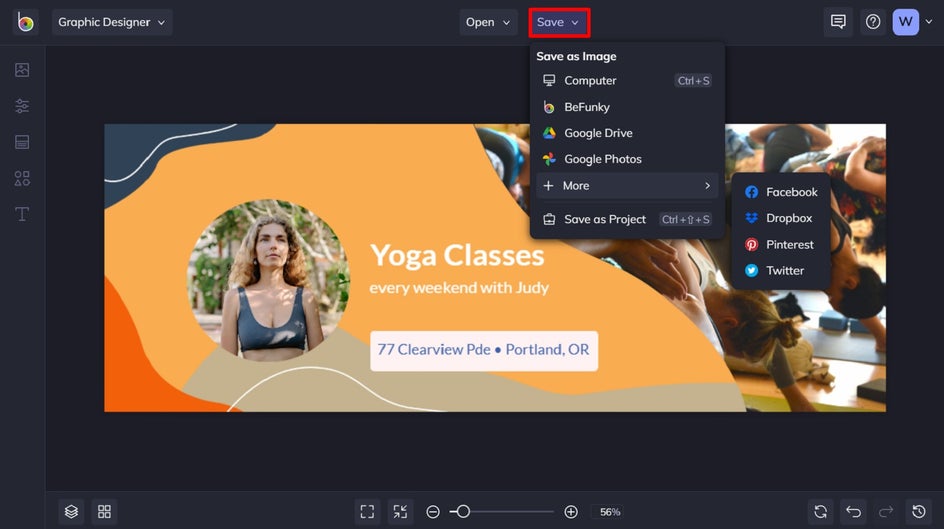
Task: Share to Twitter from submenu
Action: [781, 271]
